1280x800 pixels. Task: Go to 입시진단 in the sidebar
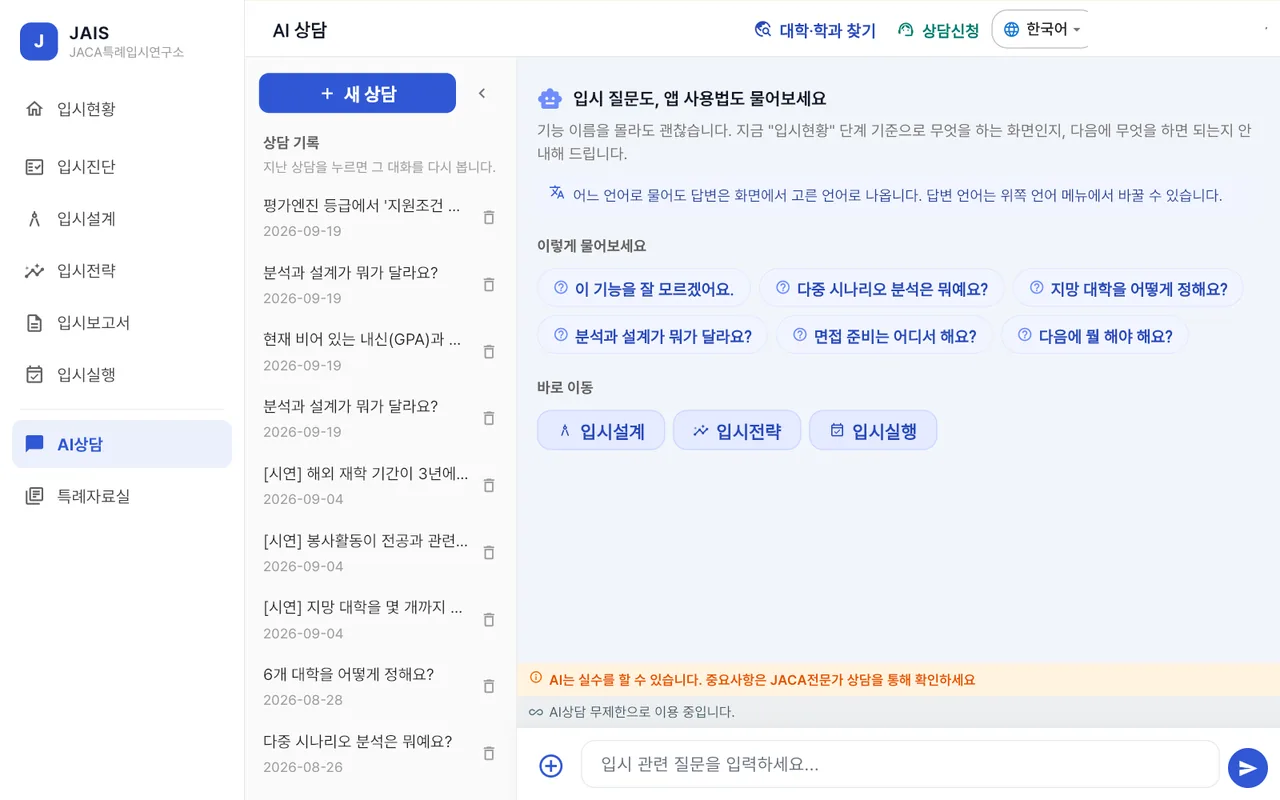122,167
